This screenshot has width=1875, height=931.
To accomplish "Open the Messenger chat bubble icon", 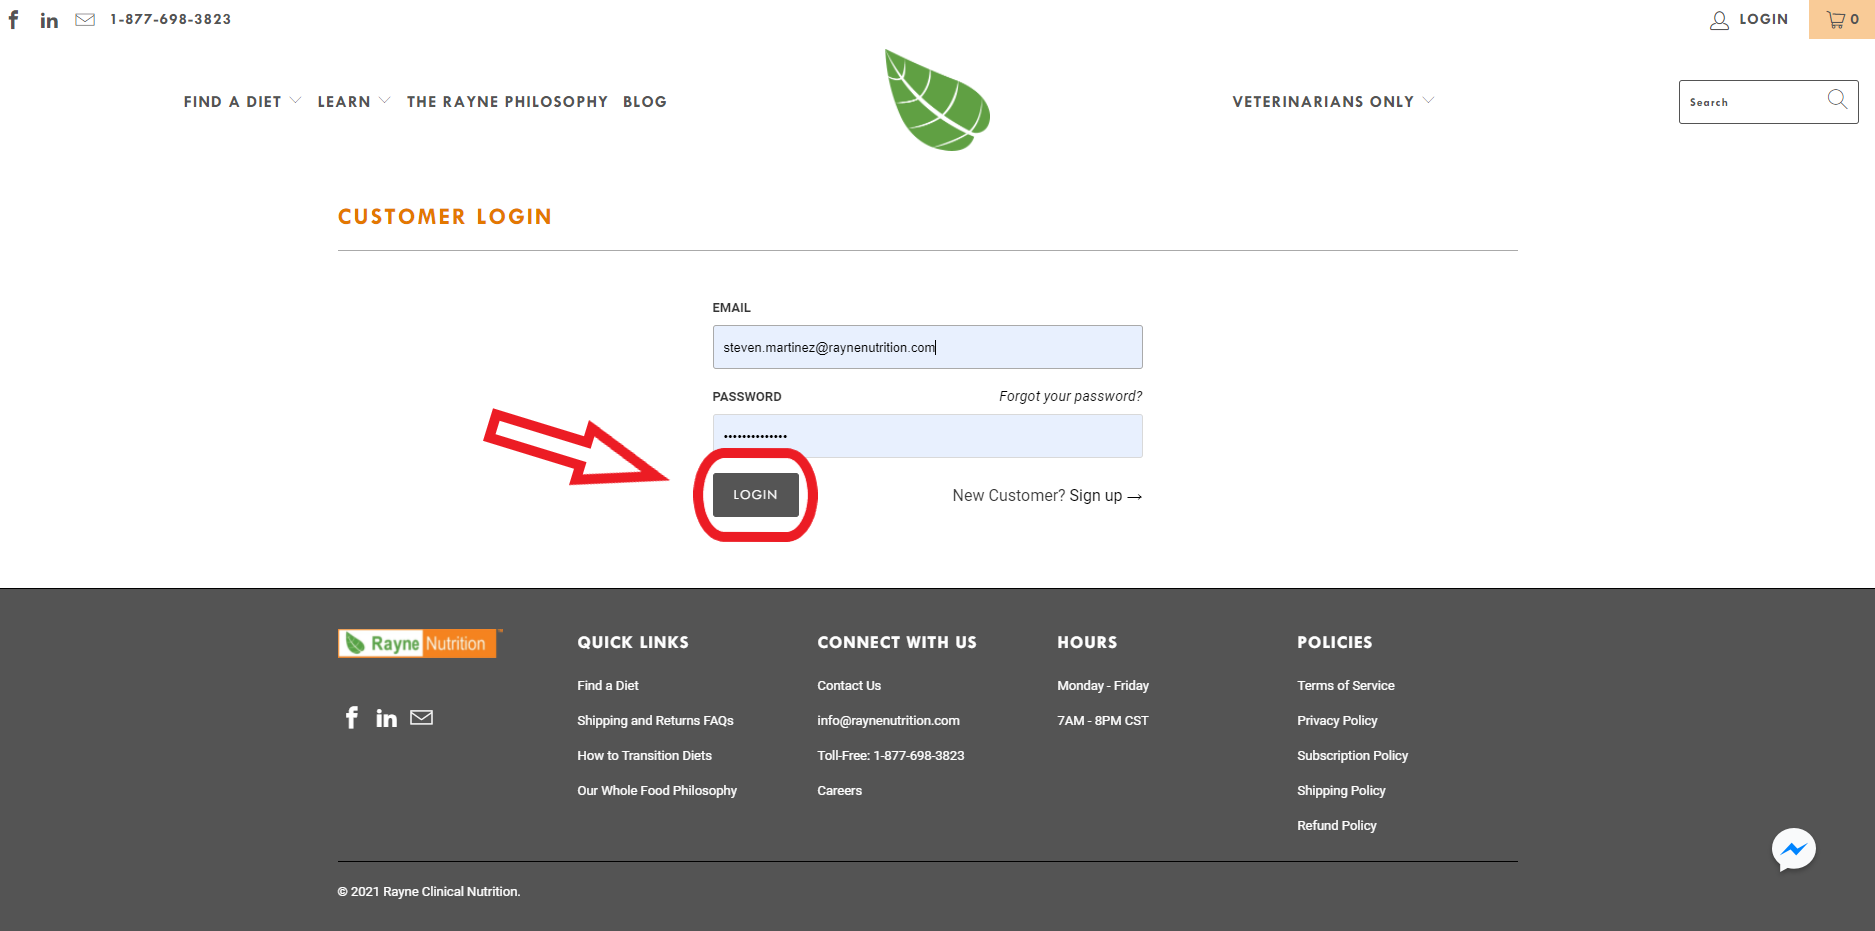I will tap(1793, 849).
